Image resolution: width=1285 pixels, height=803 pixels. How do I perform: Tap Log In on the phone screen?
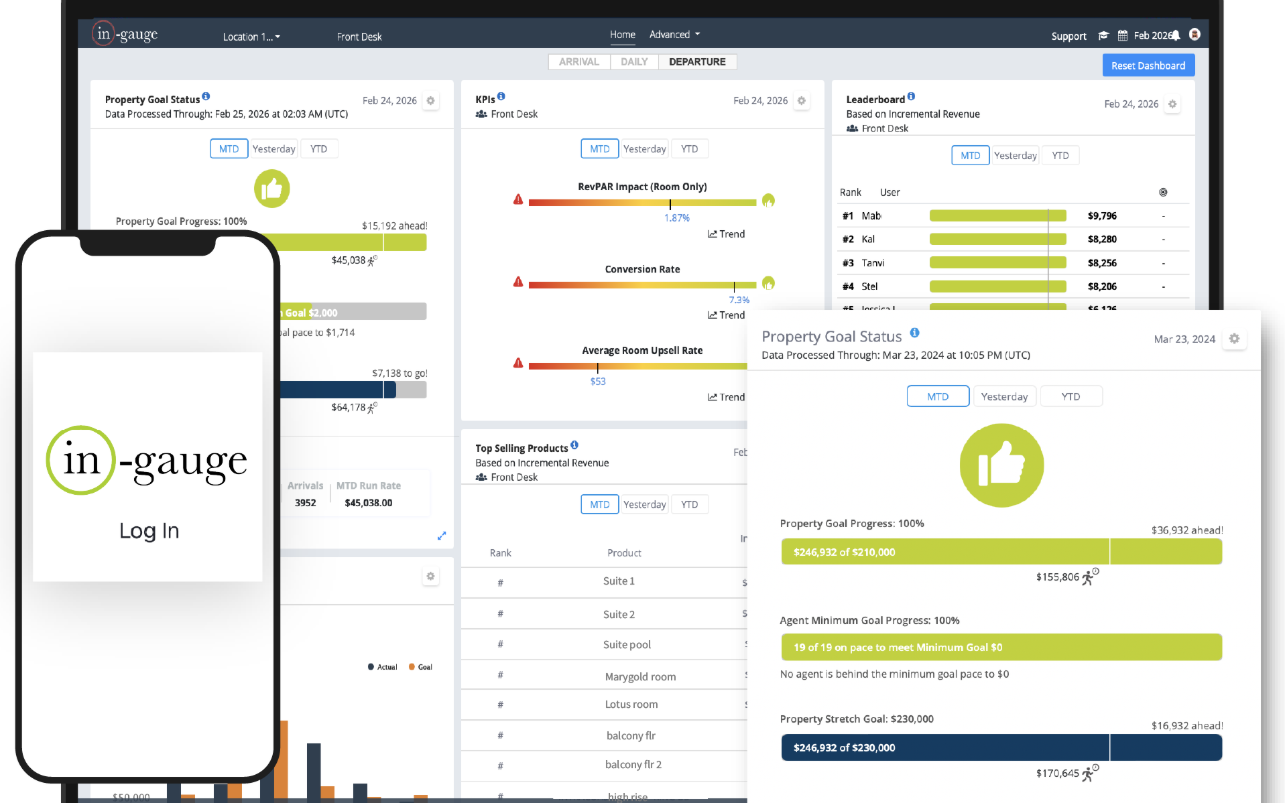[x=149, y=531]
